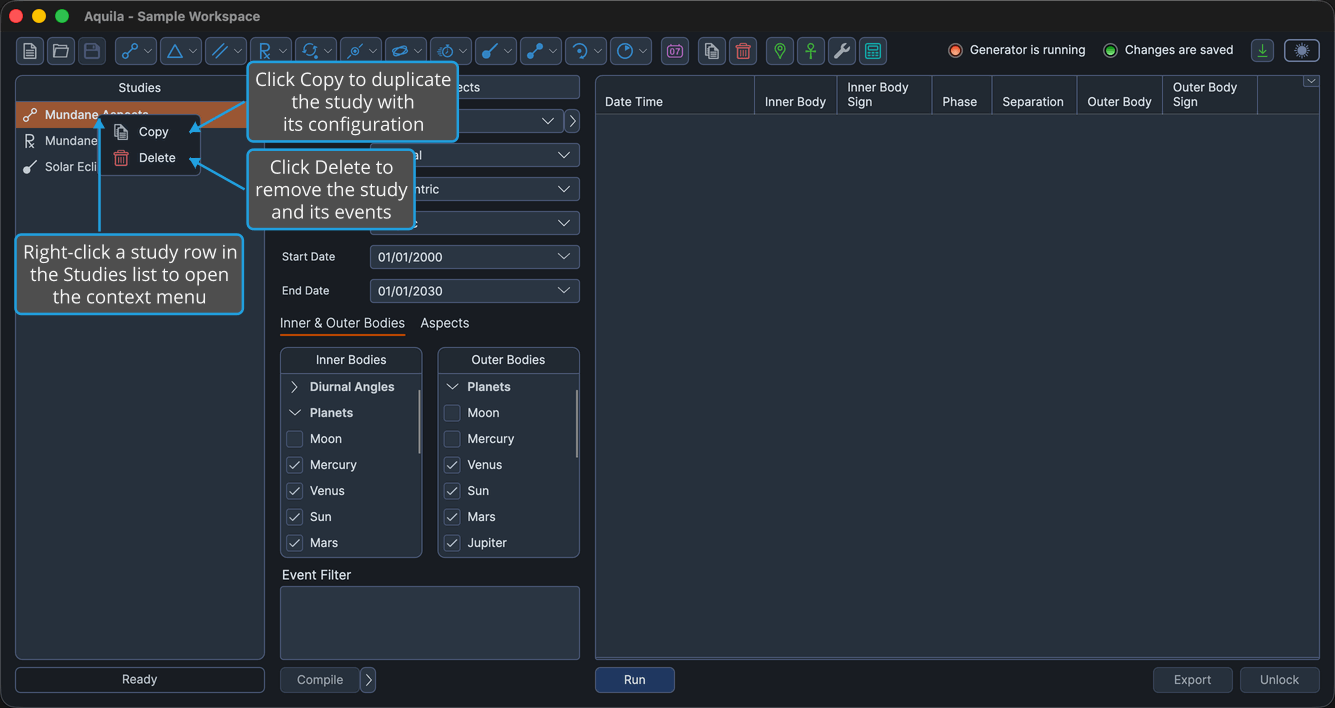
Task: Collapse Planets group in Inner Bodies
Action: pyautogui.click(x=294, y=413)
